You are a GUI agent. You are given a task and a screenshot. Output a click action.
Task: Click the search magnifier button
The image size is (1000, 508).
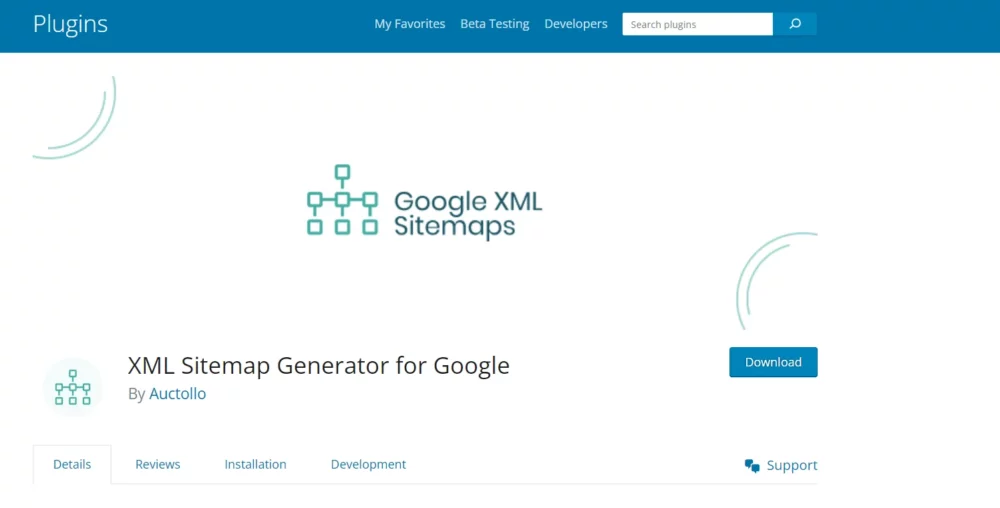coord(795,24)
